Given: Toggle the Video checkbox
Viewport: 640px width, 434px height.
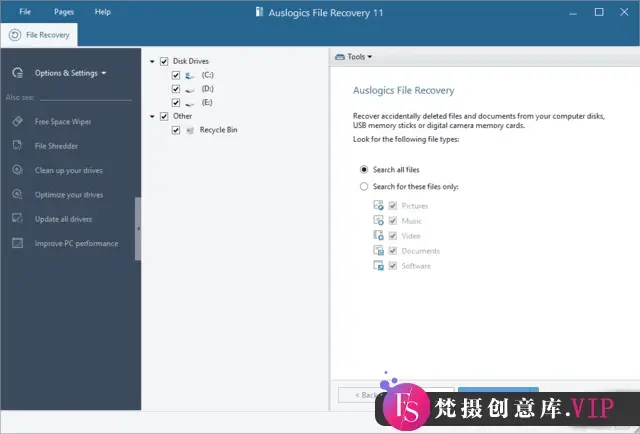Looking at the screenshot, I should [x=393, y=236].
